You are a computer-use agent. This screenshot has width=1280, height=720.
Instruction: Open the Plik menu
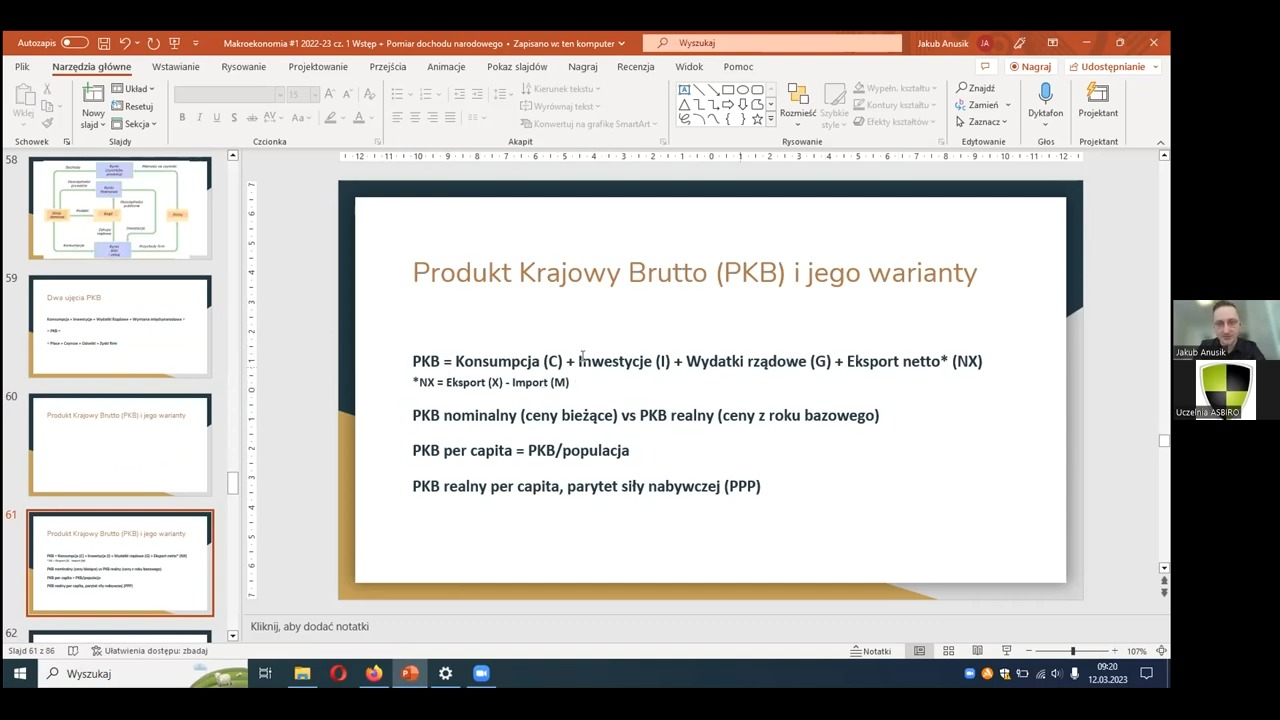pyautogui.click(x=22, y=67)
